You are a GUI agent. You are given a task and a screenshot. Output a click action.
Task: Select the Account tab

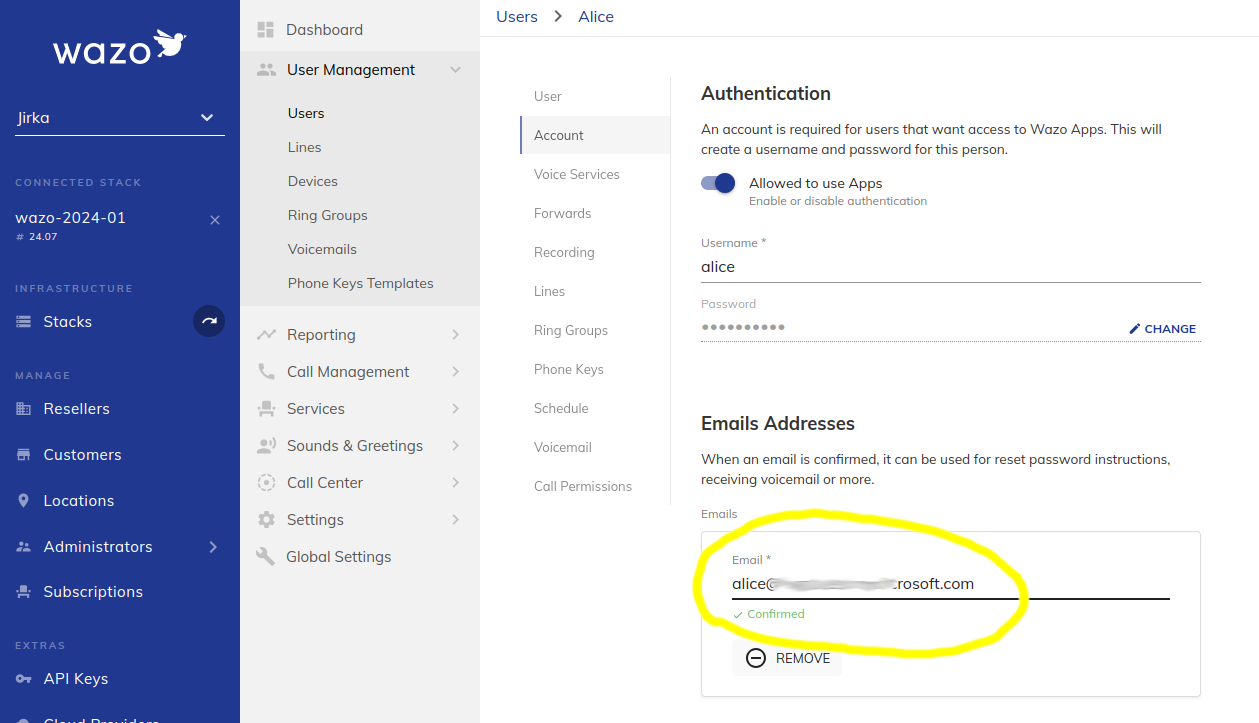[595, 135]
